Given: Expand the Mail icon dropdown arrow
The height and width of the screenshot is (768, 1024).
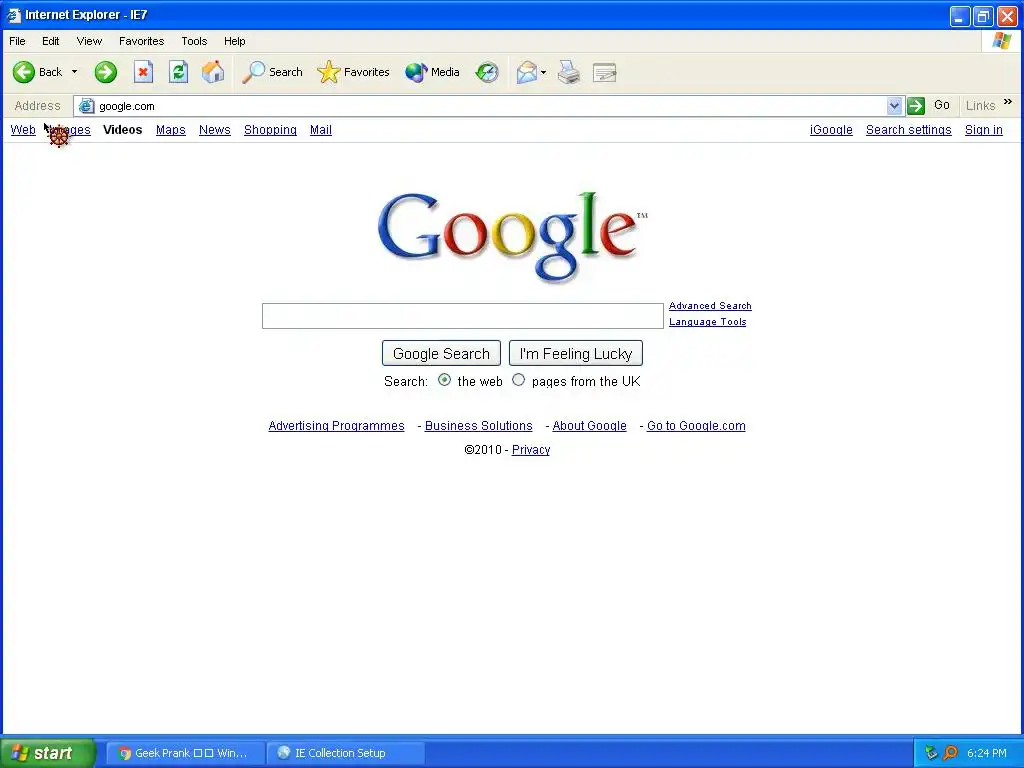Looking at the screenshot, I should pyautogui.click(x=543, y=72).
